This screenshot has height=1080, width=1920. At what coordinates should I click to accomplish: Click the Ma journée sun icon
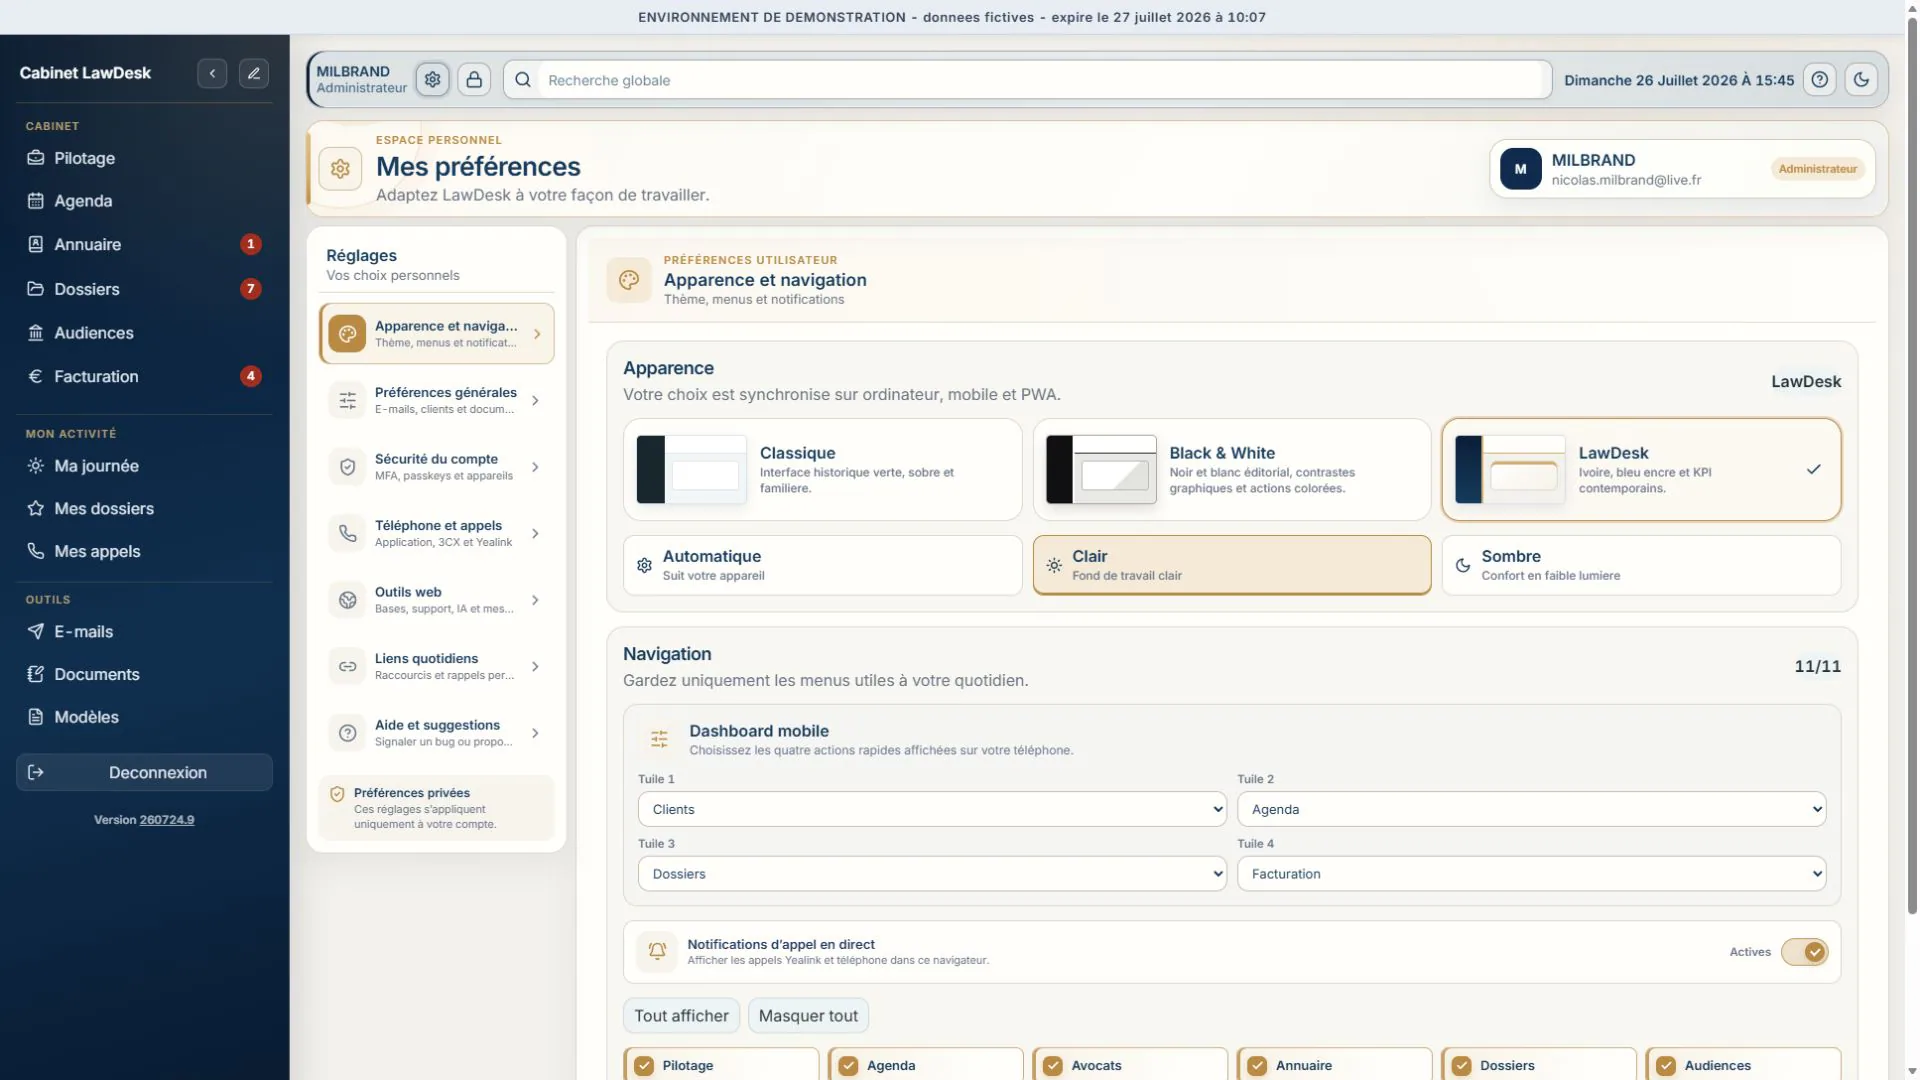[36, 466]
